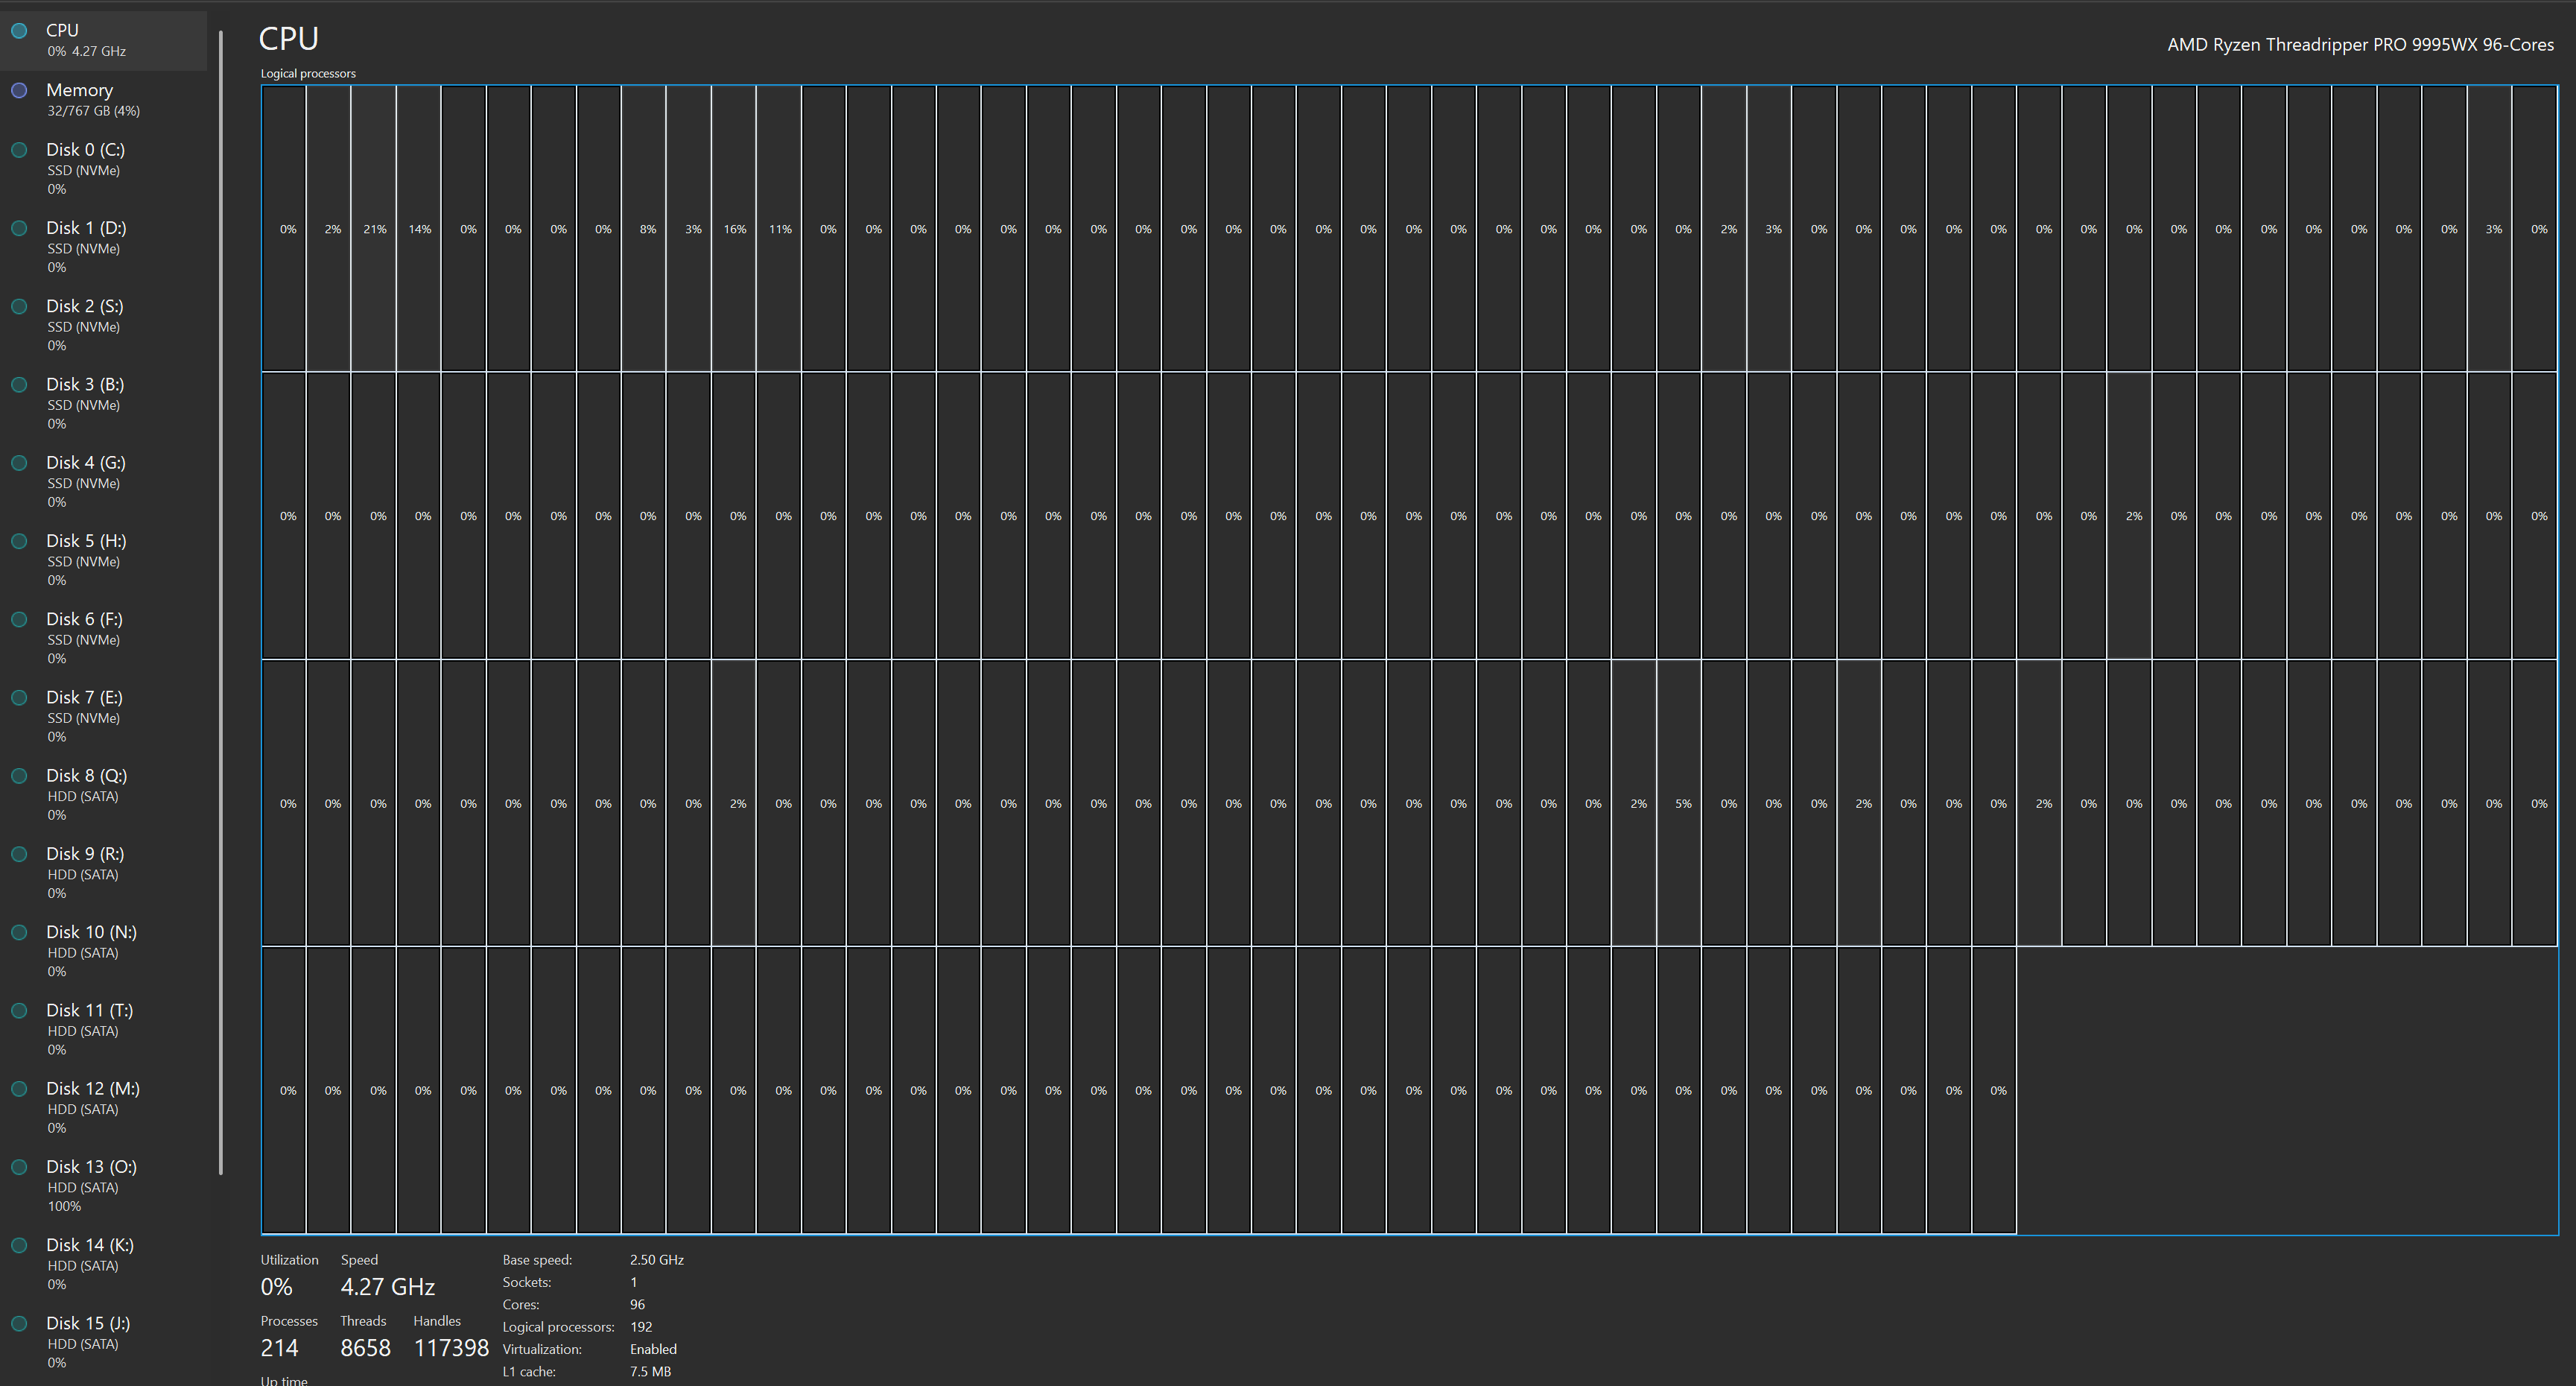
Task: Click the Disk 15 (J:) circle icon
Action: 19,1323
